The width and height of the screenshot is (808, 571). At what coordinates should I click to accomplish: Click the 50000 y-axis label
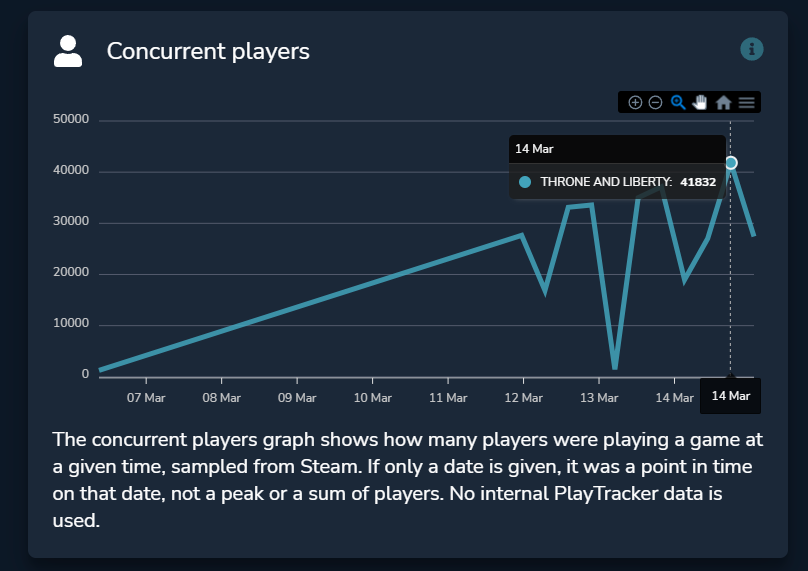pos(71,119)
